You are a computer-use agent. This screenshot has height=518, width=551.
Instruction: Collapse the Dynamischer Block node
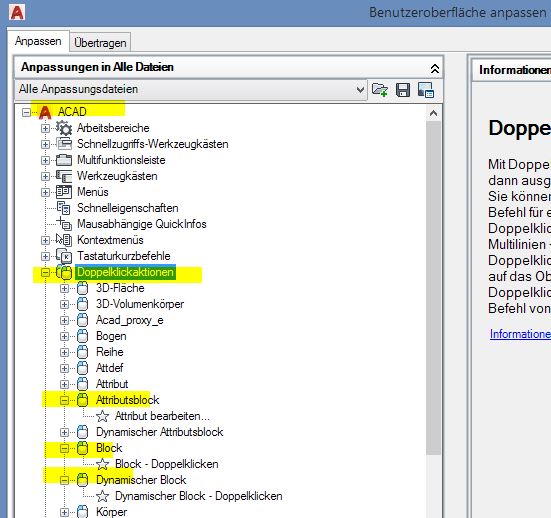pyautogui.click(x=64, y=480)
